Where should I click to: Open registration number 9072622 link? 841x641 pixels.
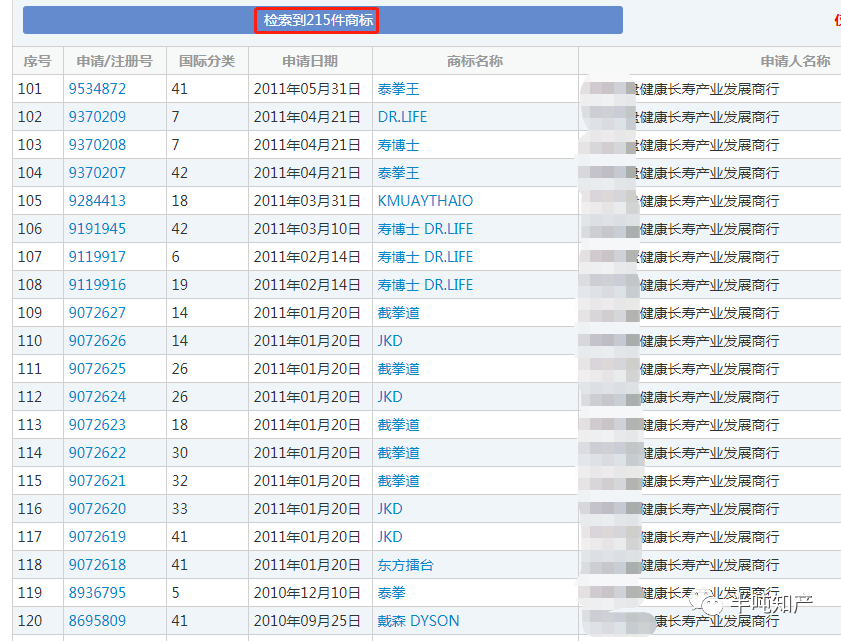coord(97,452)
